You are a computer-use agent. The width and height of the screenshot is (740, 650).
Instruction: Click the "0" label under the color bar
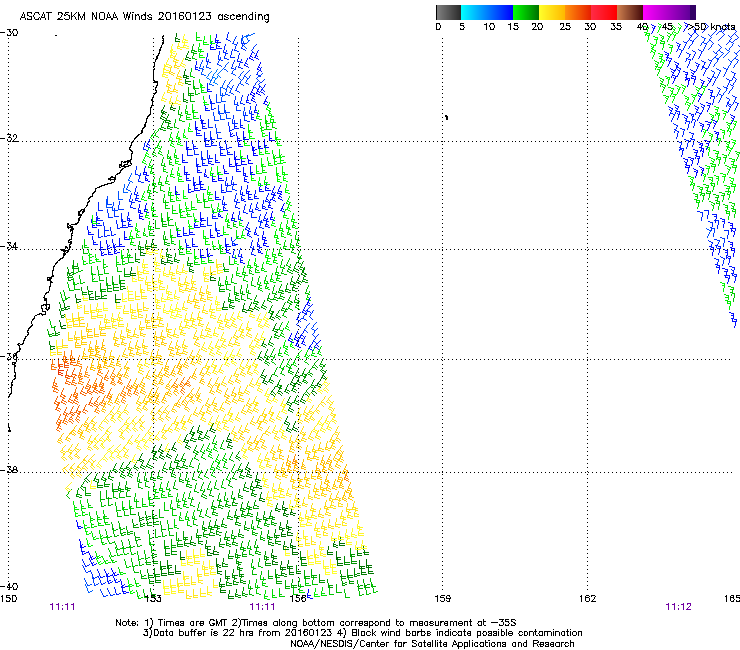click(438, 27)
